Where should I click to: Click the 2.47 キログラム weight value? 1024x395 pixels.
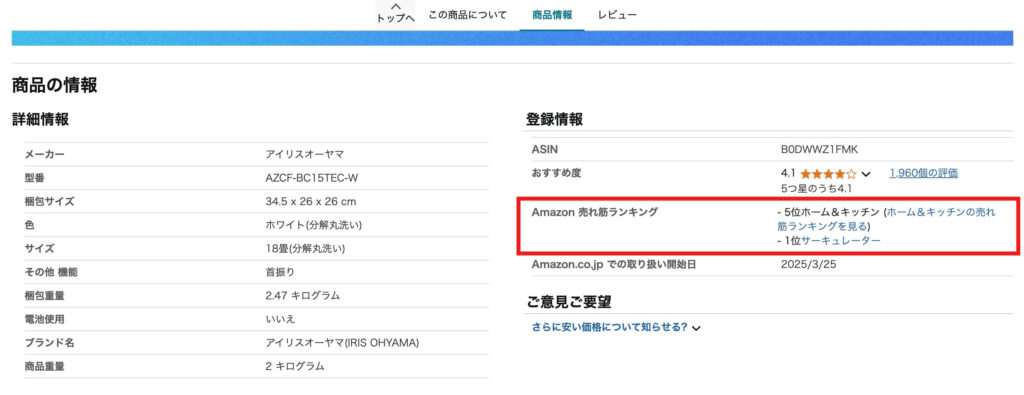(x=302, y=295)
